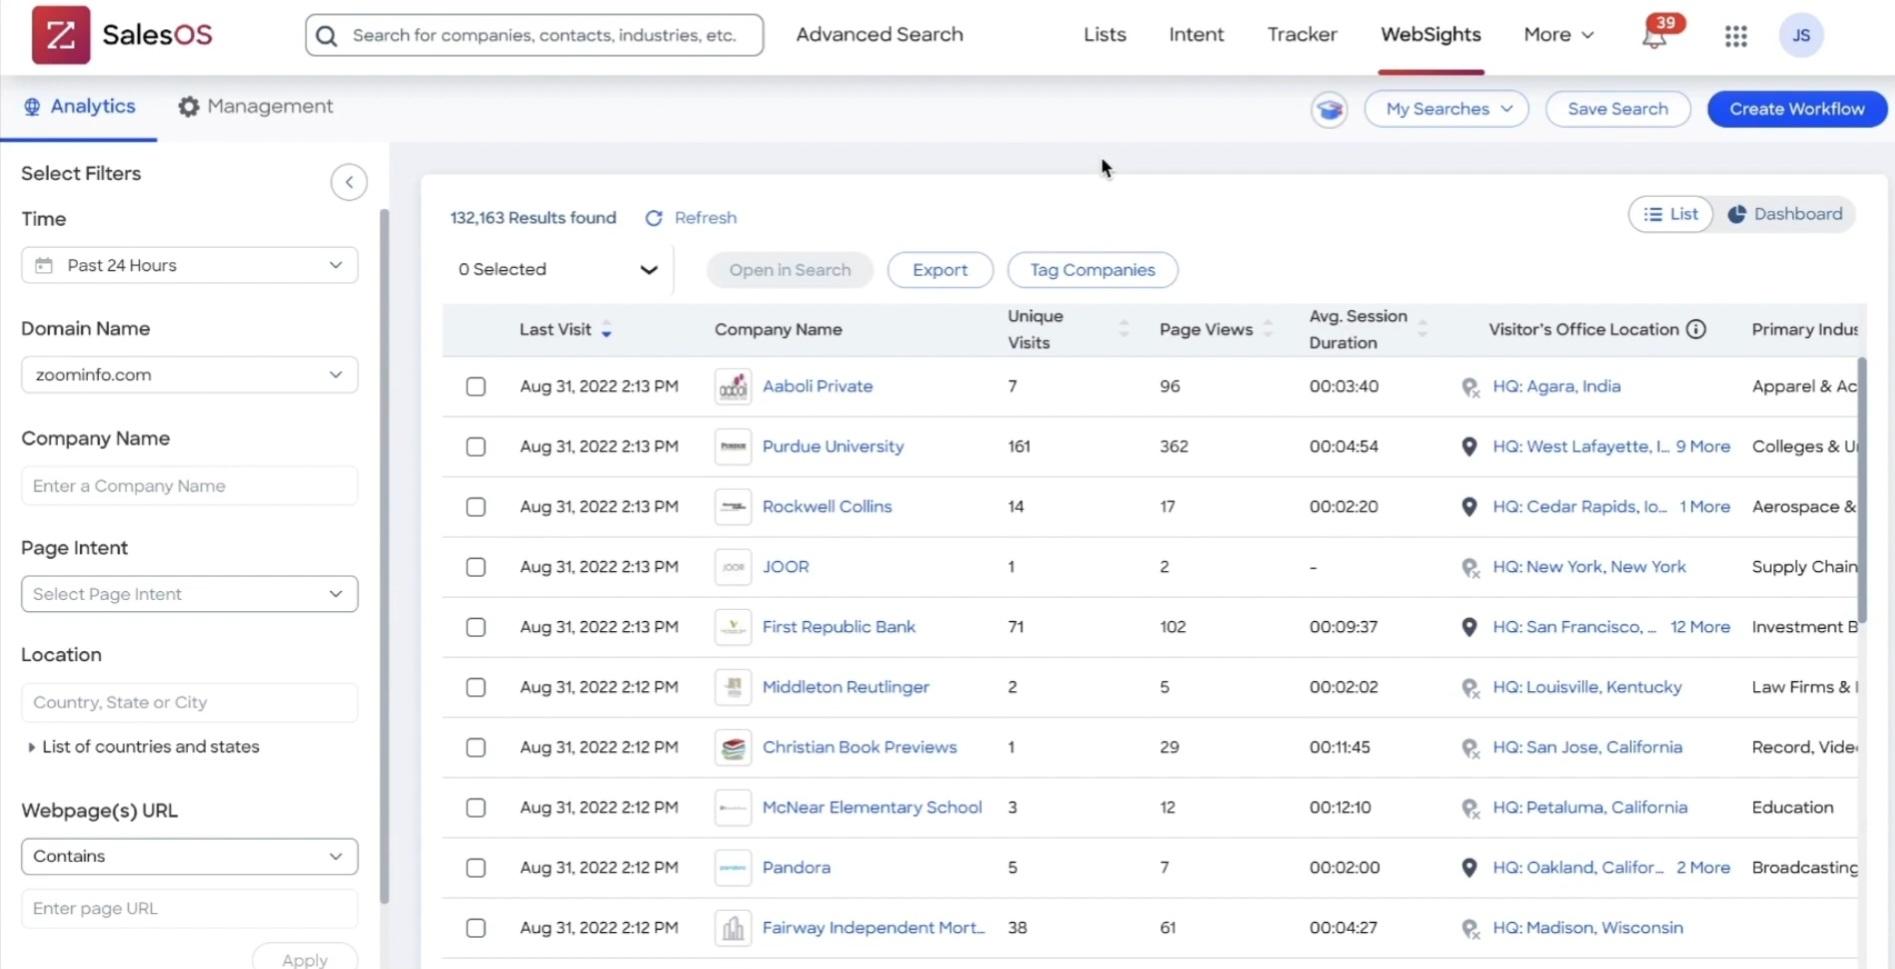This screenshot has height=969, width=1895.
Task: Open the Domain Name zoominfo.com dropdown
Action: coord(190,374)
